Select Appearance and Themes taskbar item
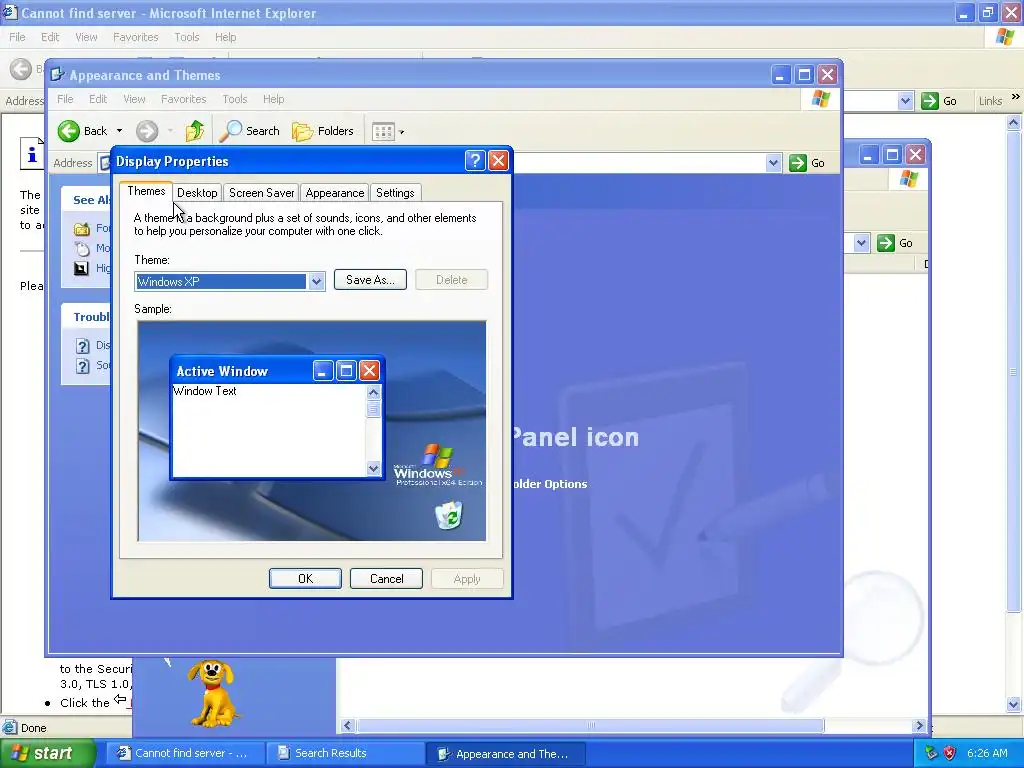 point(505,754)
